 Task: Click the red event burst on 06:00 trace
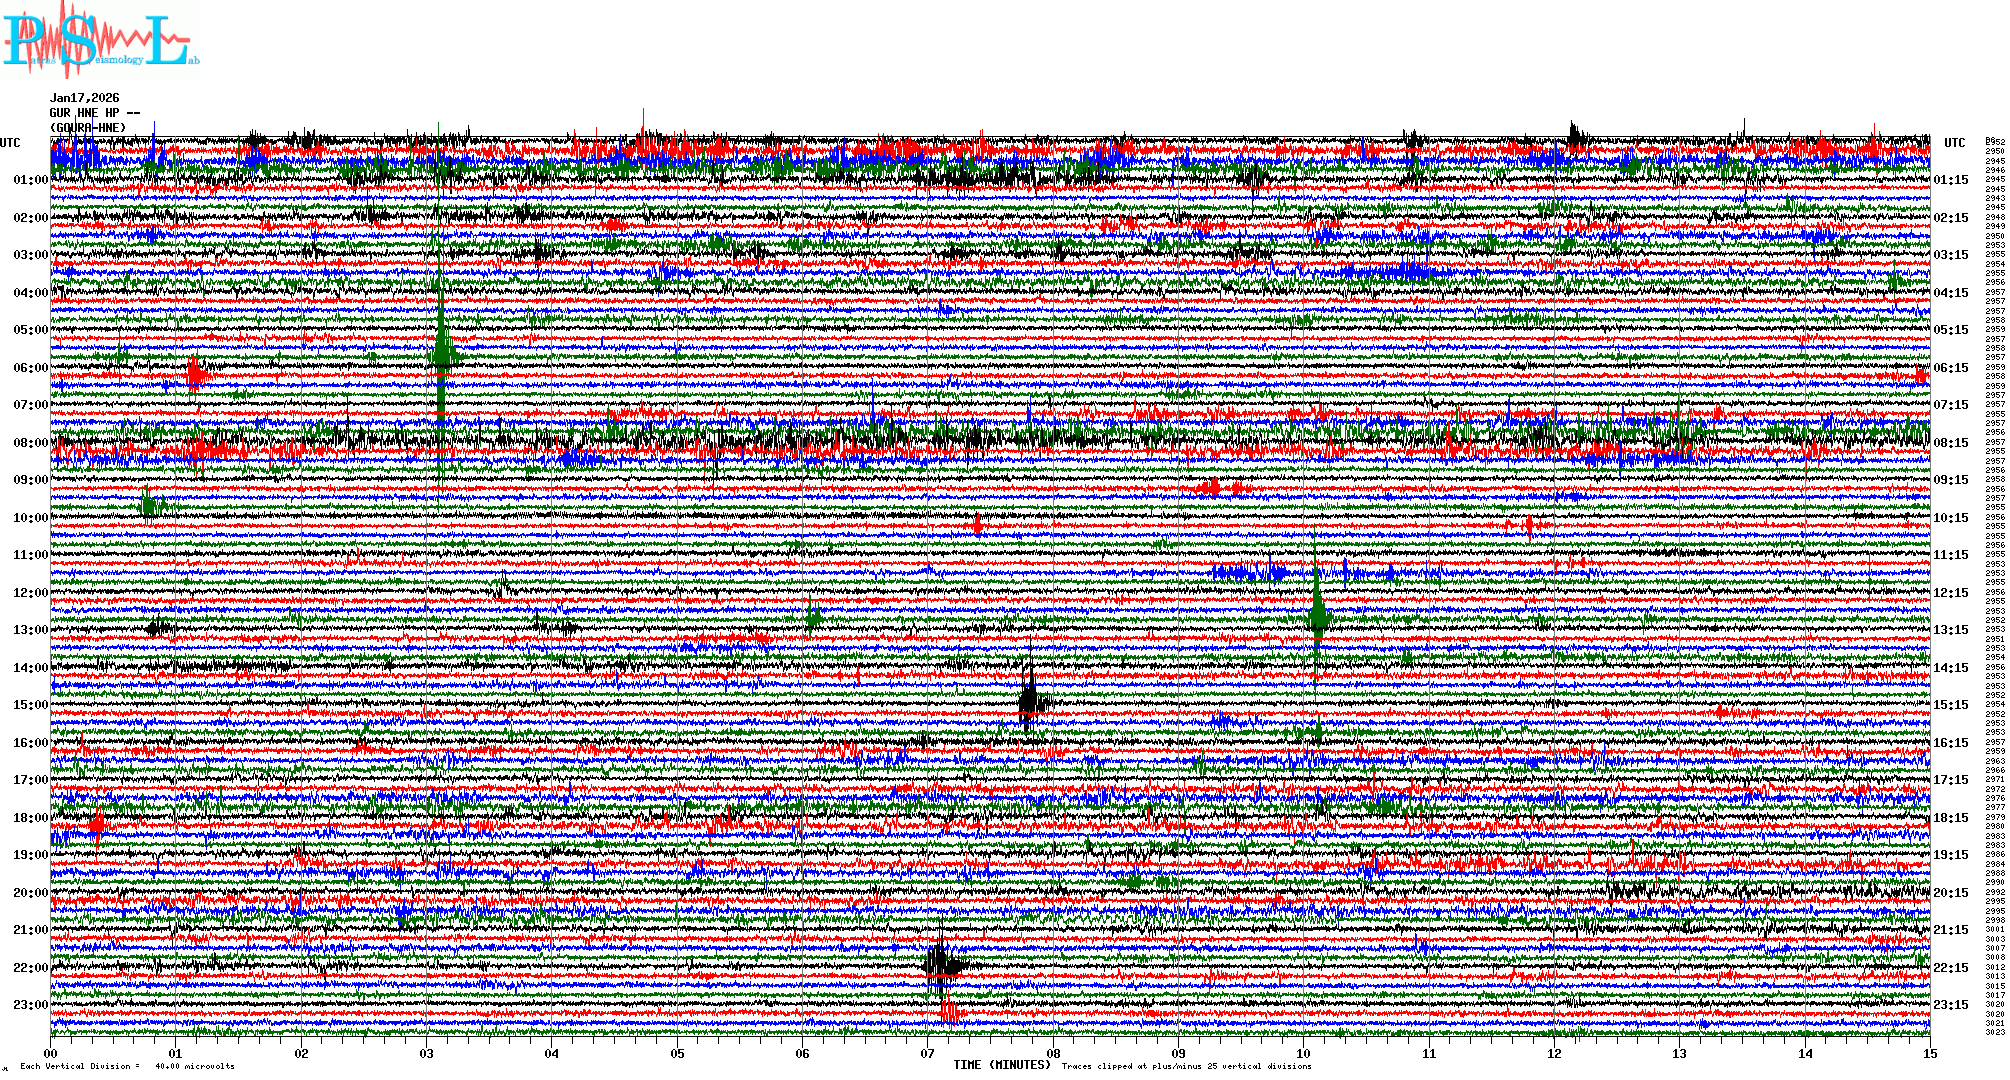pos(197,375)
